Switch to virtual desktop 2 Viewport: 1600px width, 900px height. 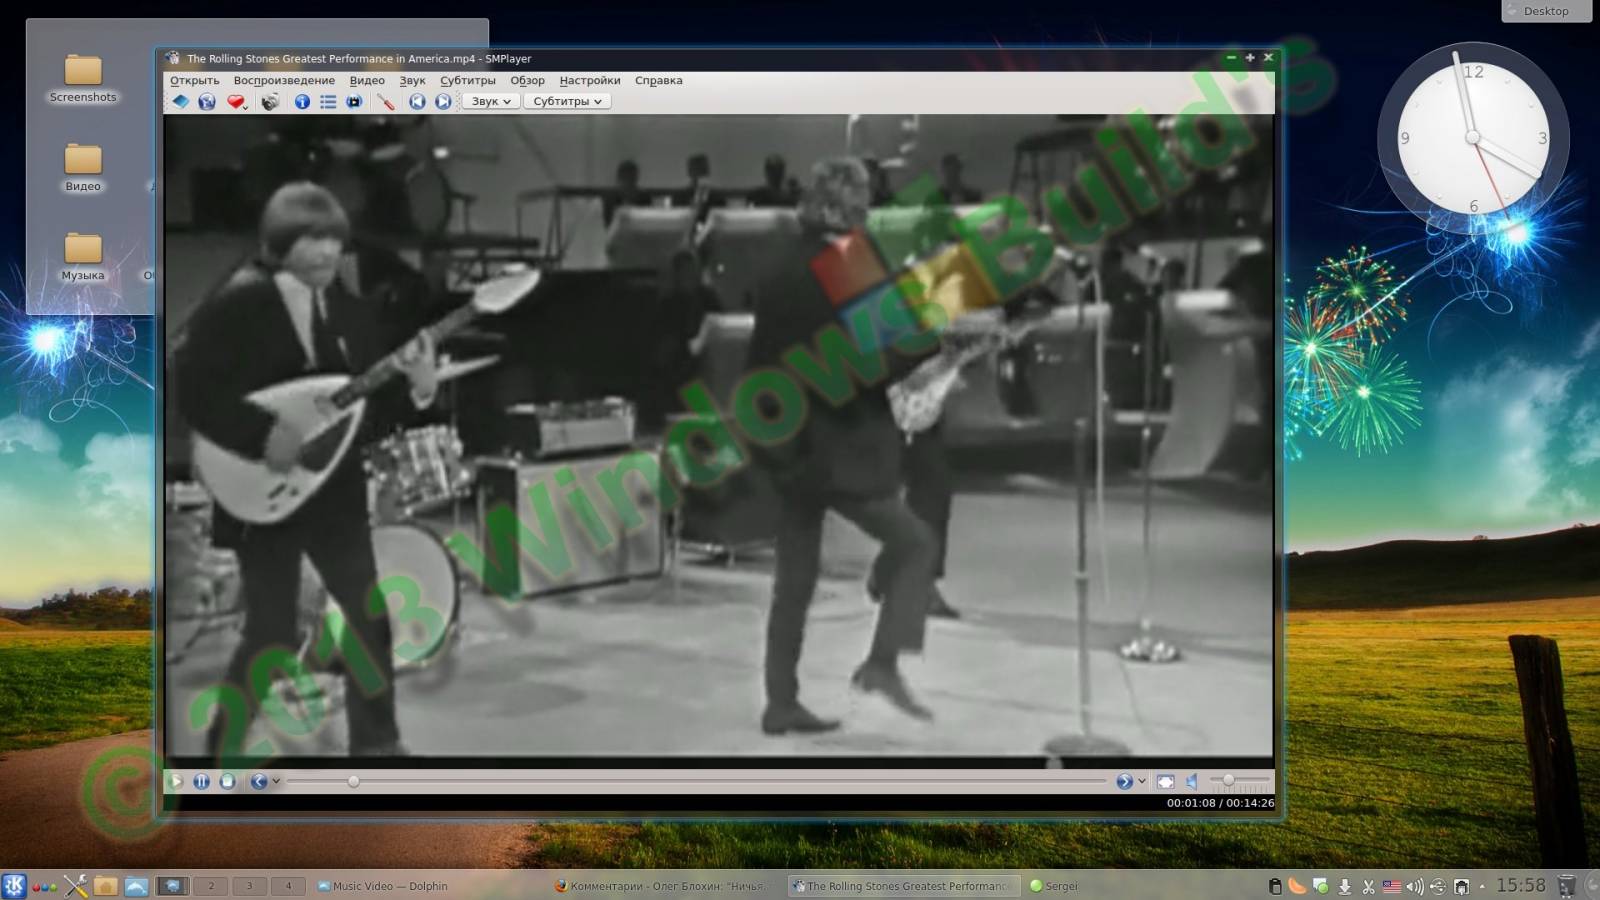pos(211,885)
